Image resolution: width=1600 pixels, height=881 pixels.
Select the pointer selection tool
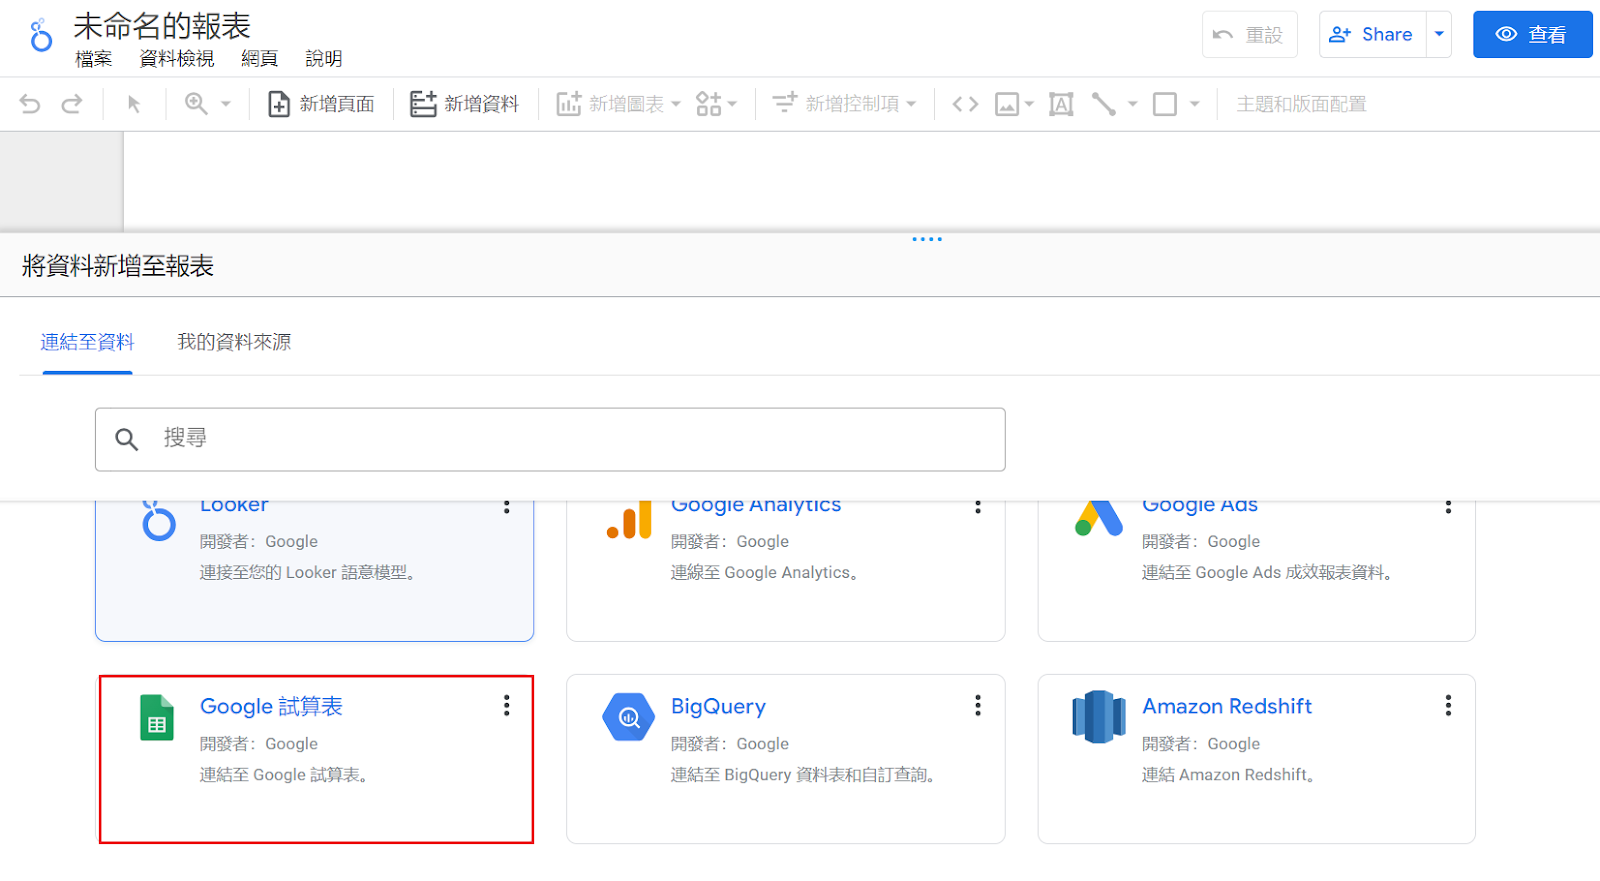pos(134,104)
